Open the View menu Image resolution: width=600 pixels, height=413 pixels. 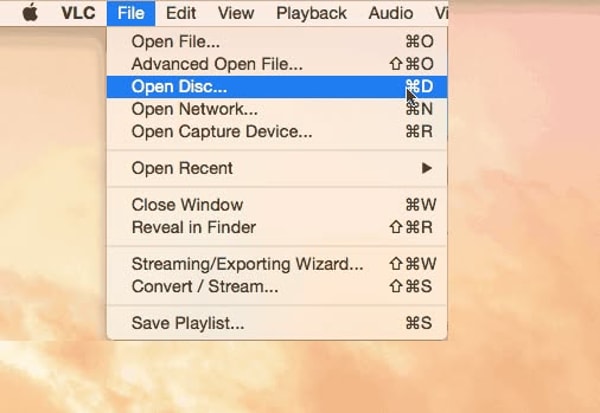pyautogui.click(x=236, y=13)
